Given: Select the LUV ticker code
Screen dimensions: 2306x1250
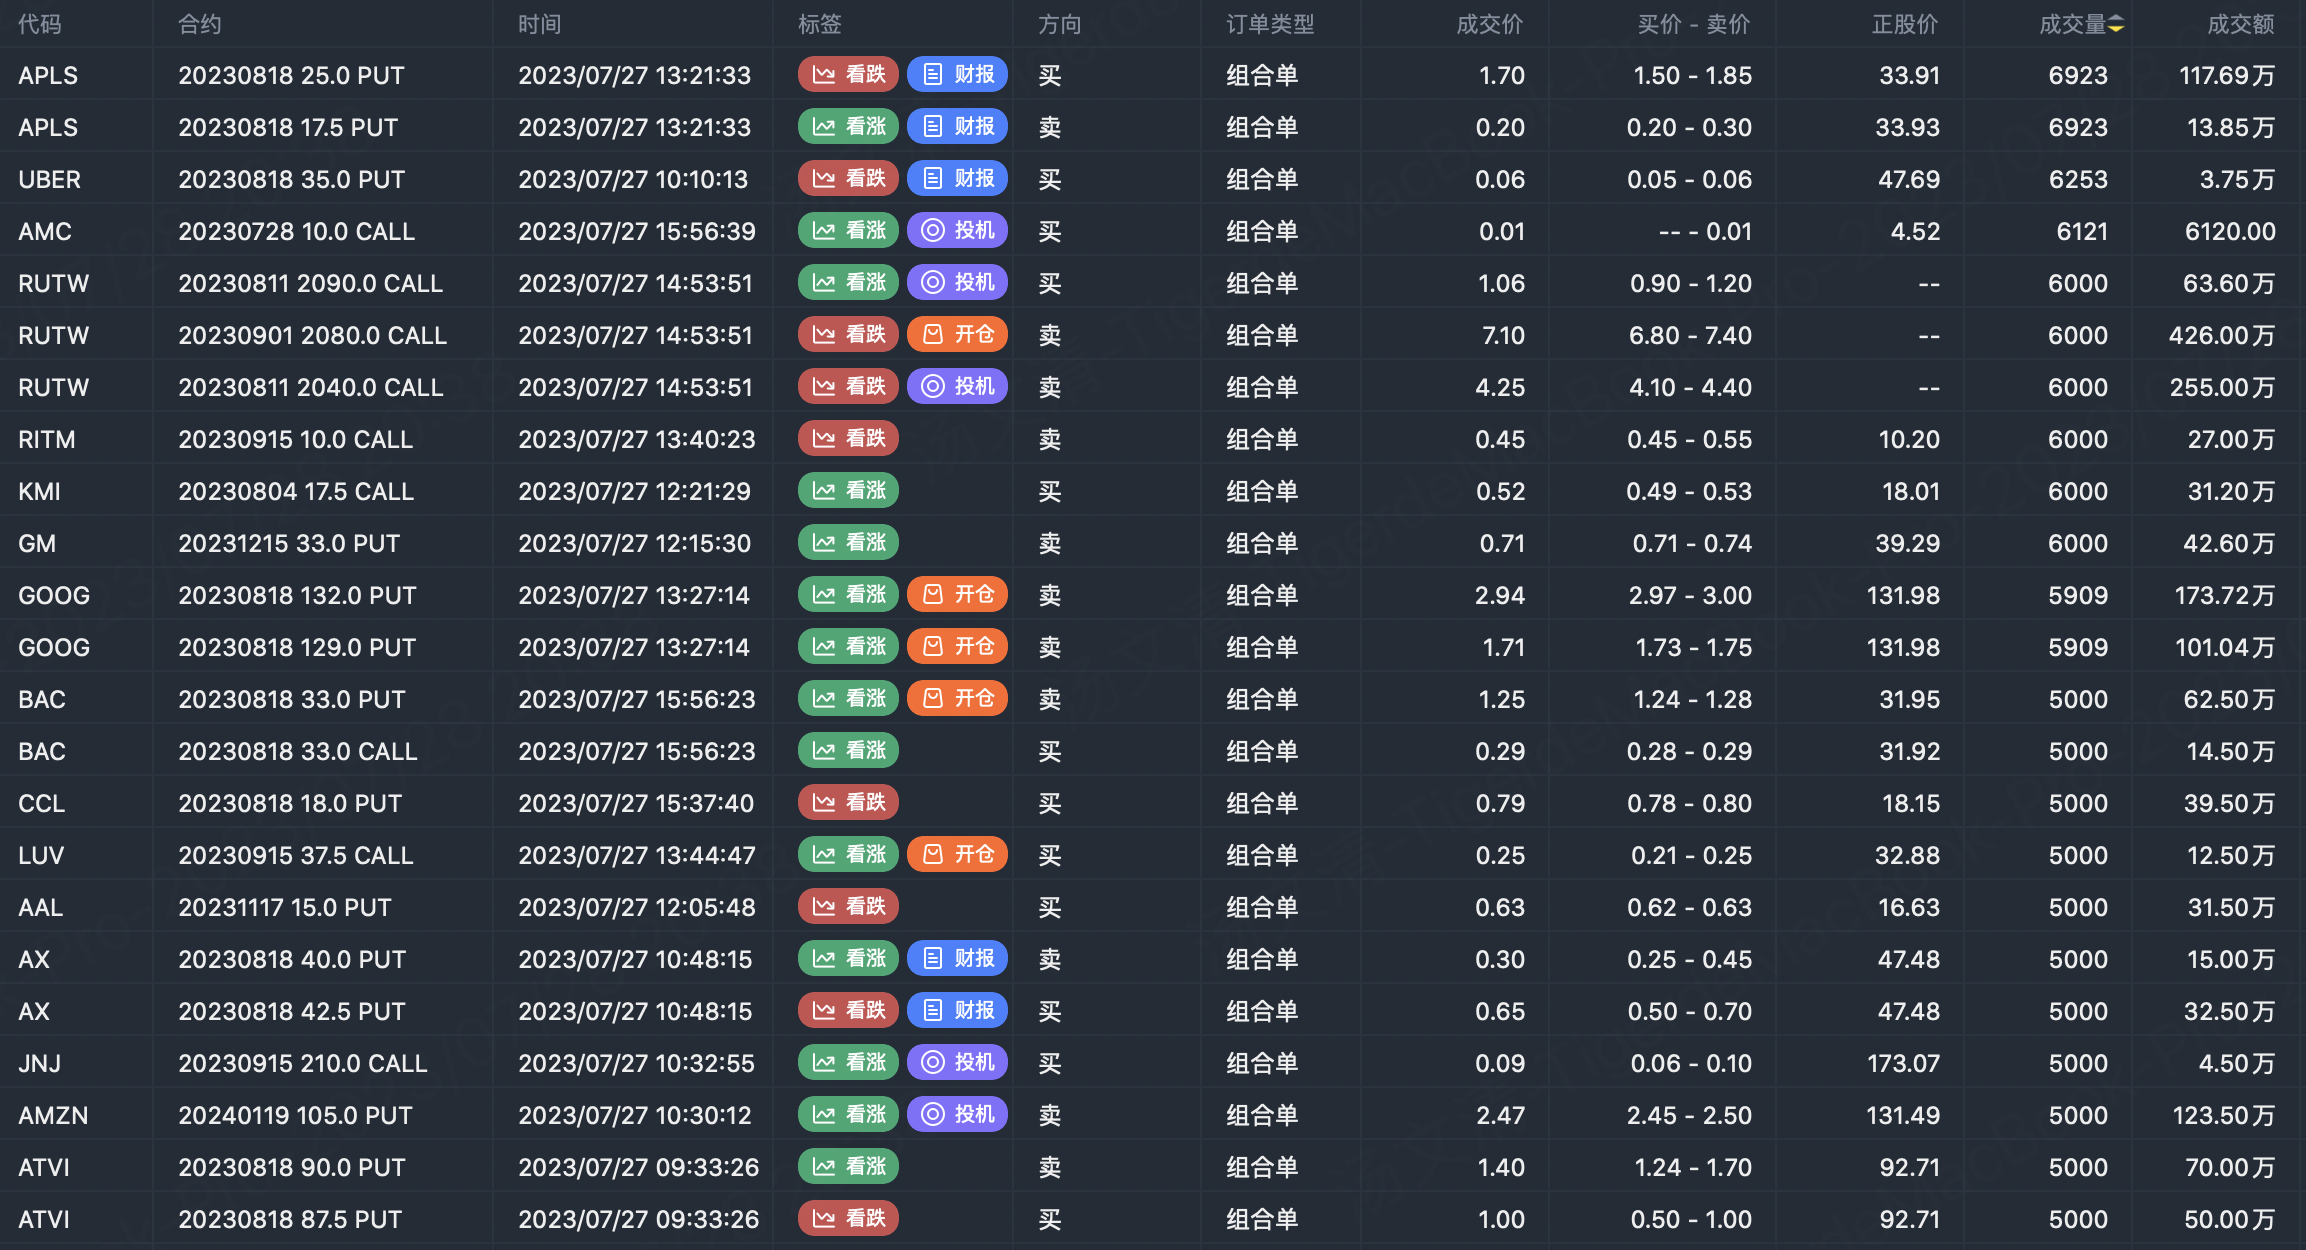Looking at the screenshot, I should pos(41,856).
